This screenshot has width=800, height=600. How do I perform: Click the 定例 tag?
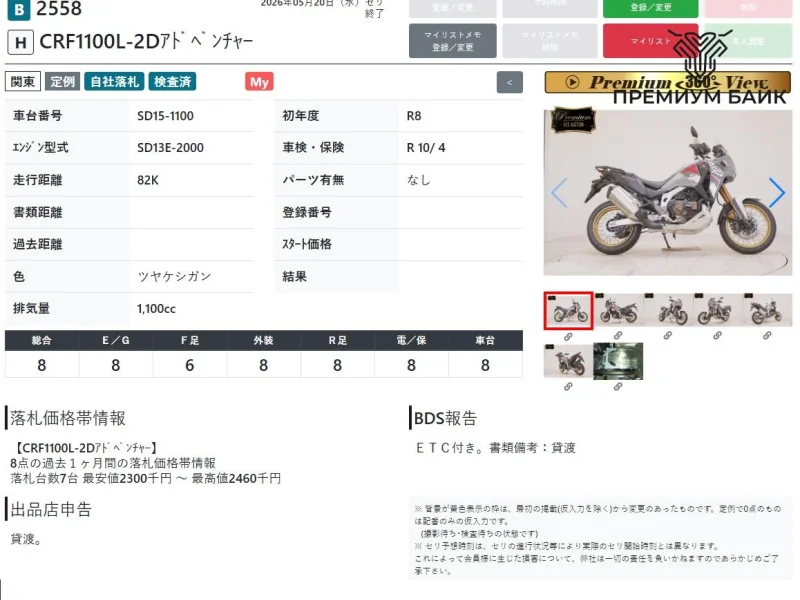coord(63,82)
